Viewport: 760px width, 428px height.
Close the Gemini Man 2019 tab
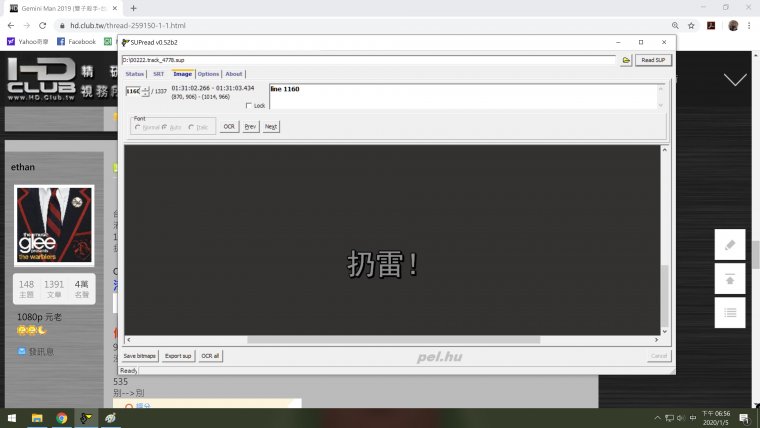point(115,8)
